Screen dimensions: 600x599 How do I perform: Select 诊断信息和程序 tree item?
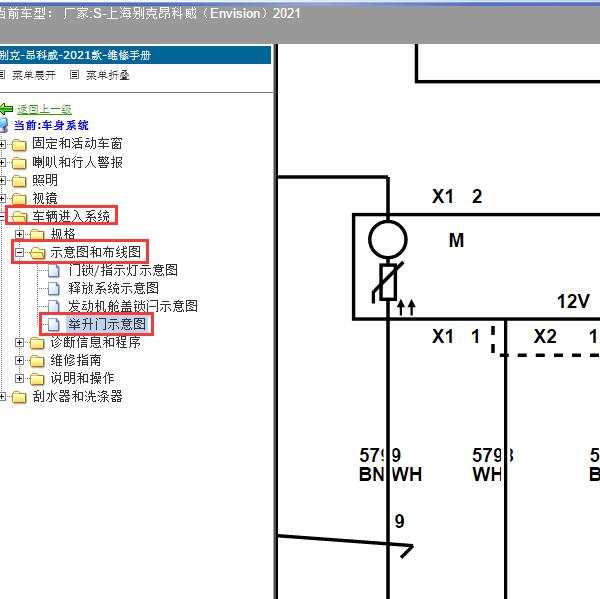coord(96,342)
